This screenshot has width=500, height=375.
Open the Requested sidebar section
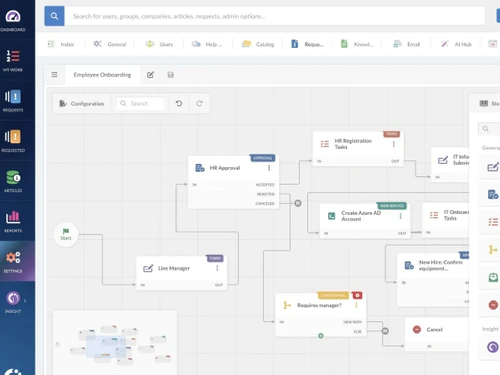click(13, 140)
